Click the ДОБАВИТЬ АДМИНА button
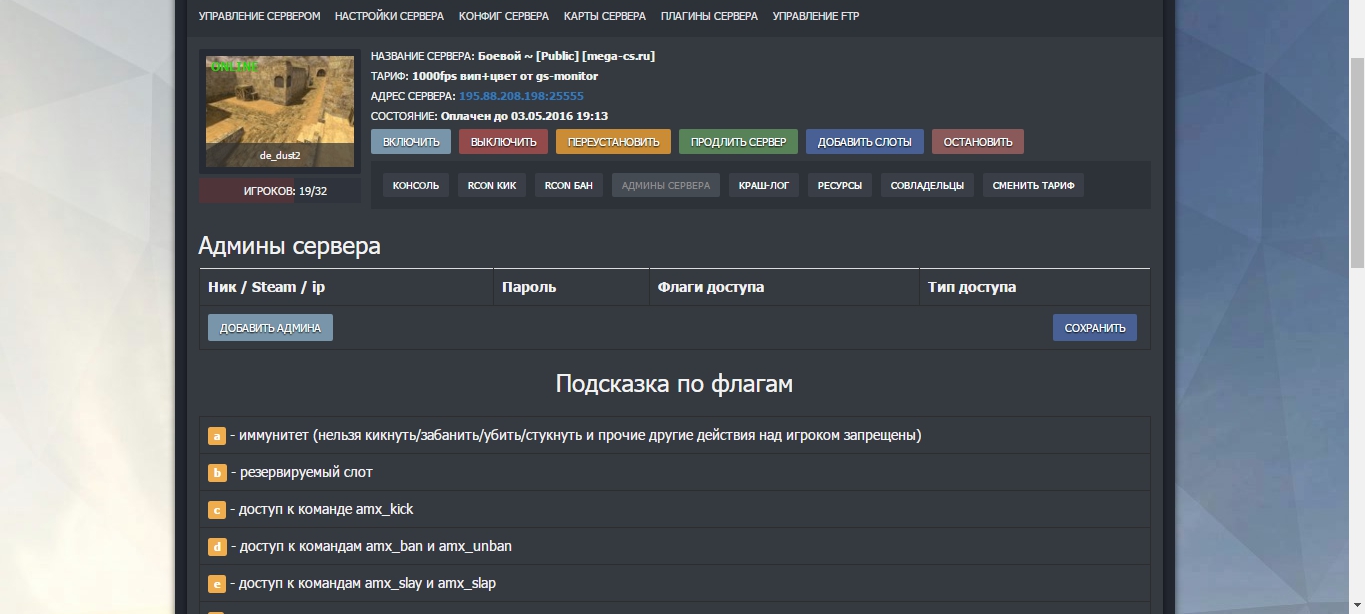 pyautogui.click(x=270, y=328)
